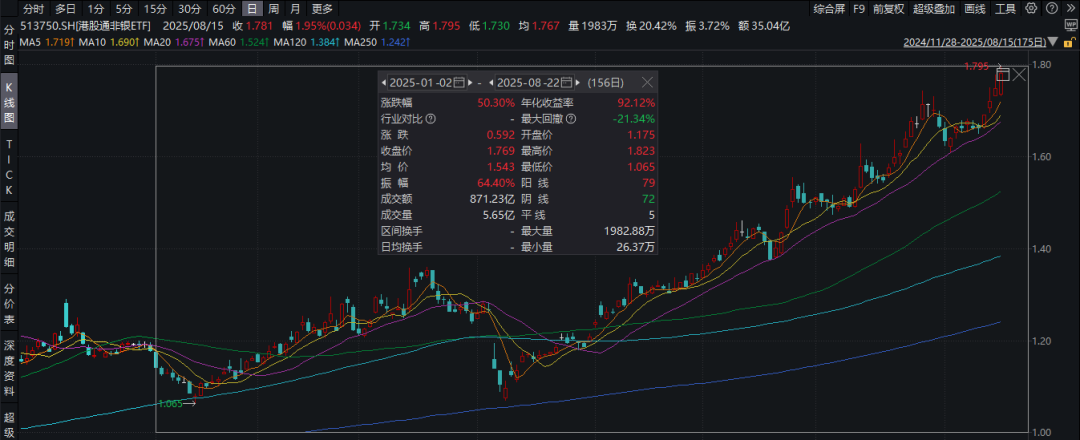Step start date forward one day

(470, 83)
